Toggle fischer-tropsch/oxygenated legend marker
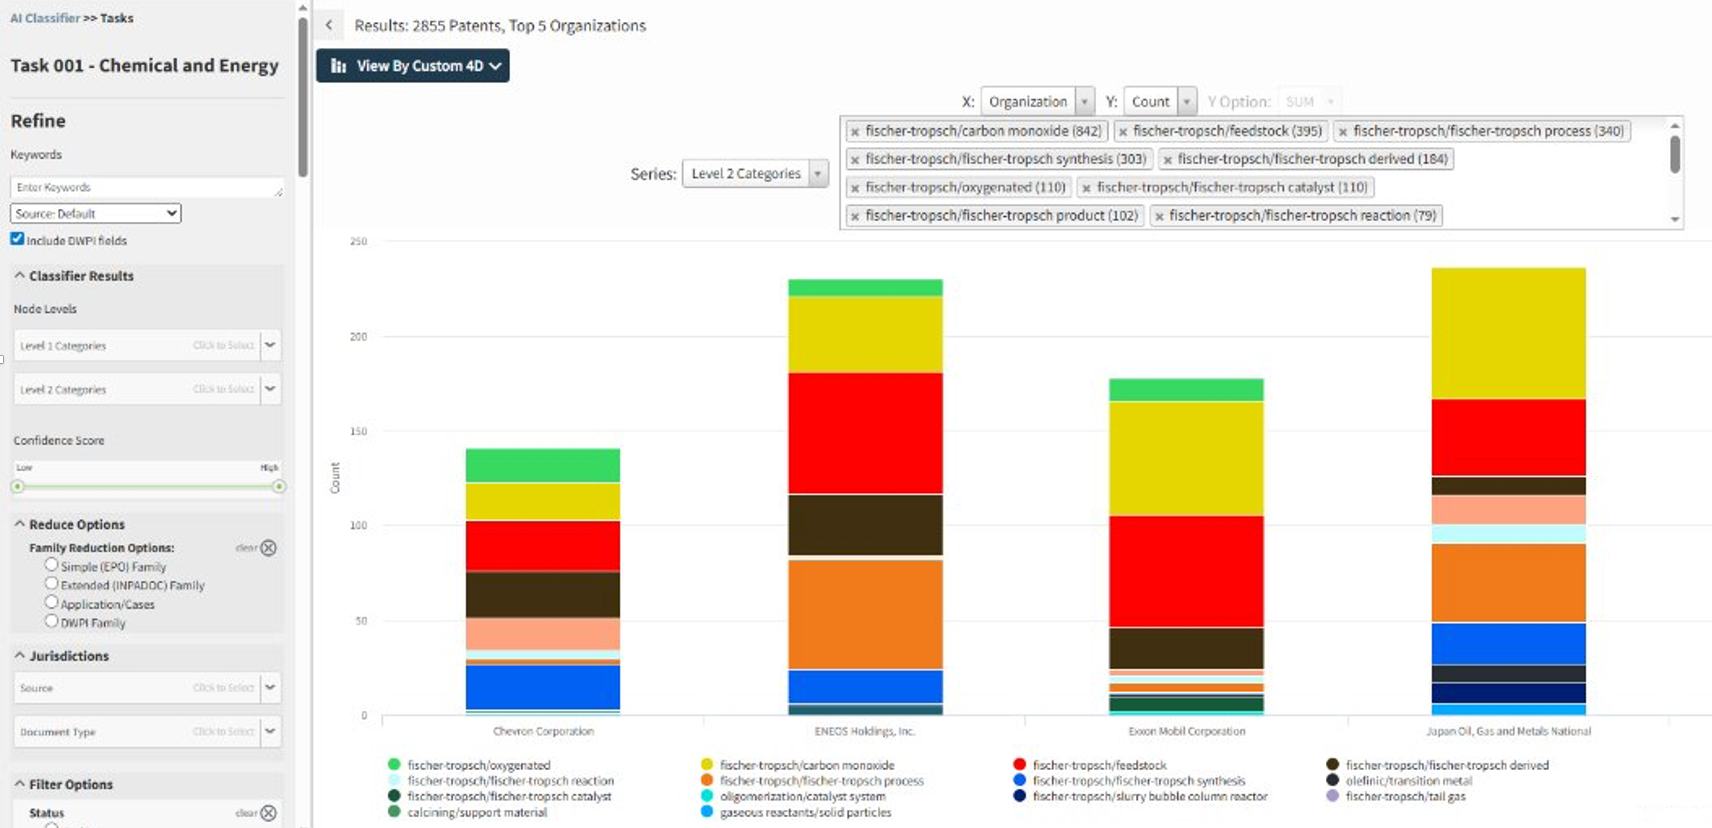This screenshot has height=828, width=1712. coord(394,765)
